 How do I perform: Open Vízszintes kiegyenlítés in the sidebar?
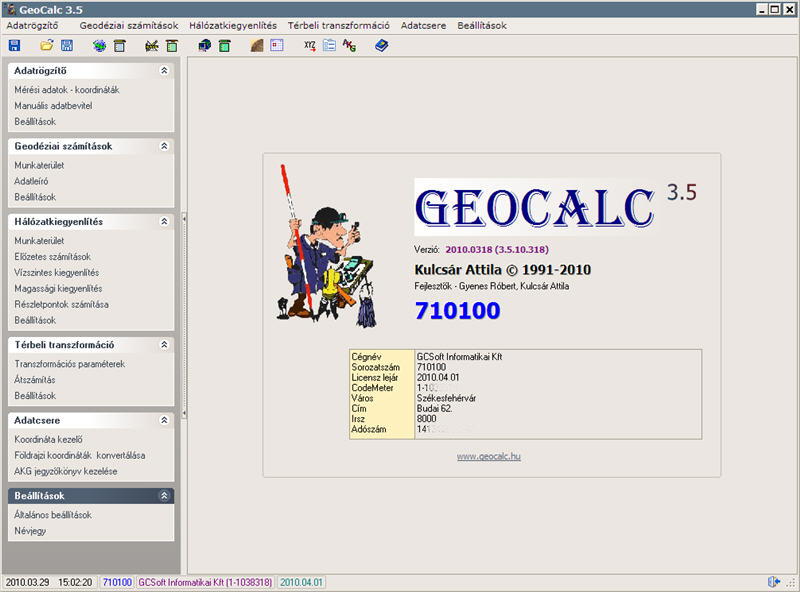pyautogui.click(x=57, y=273)
